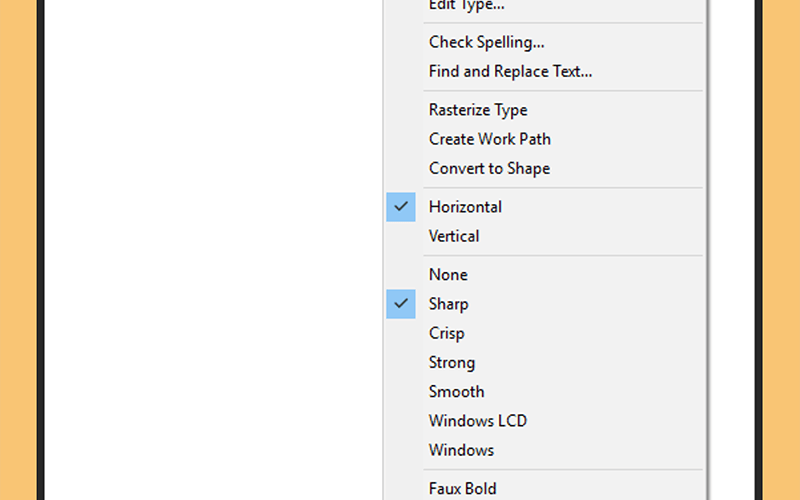This screenshot has width=800, height=500.
Task: Choose Windows LCD anti-aliasing
Action: coord(544,420)
